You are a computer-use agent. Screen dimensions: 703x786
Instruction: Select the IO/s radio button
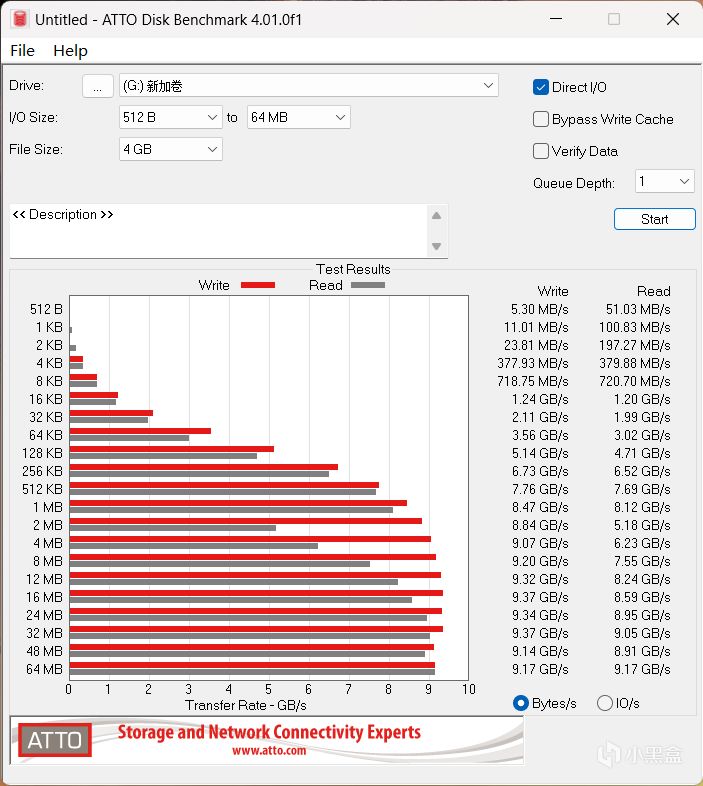605,703
